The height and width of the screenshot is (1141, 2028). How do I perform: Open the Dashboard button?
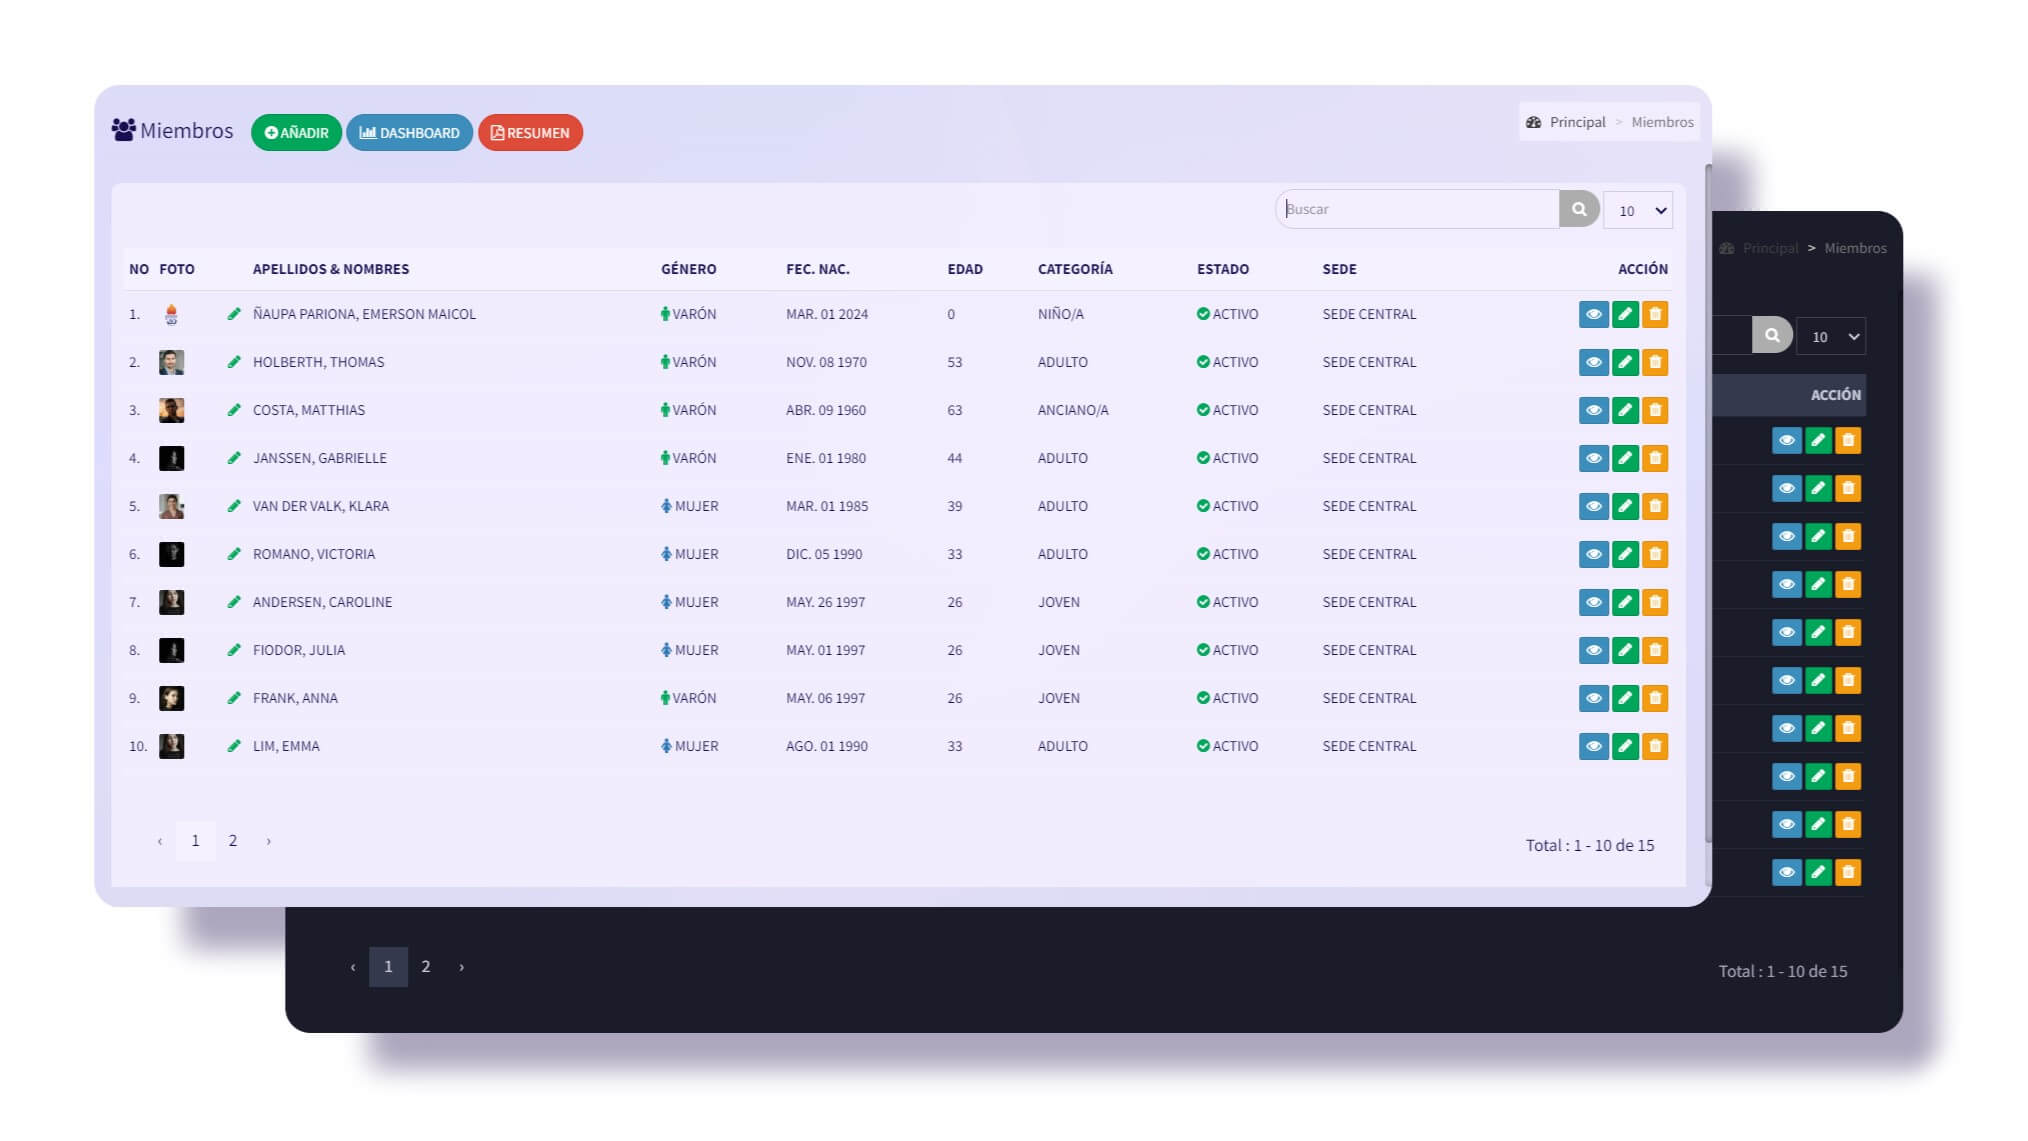[409, 132]
